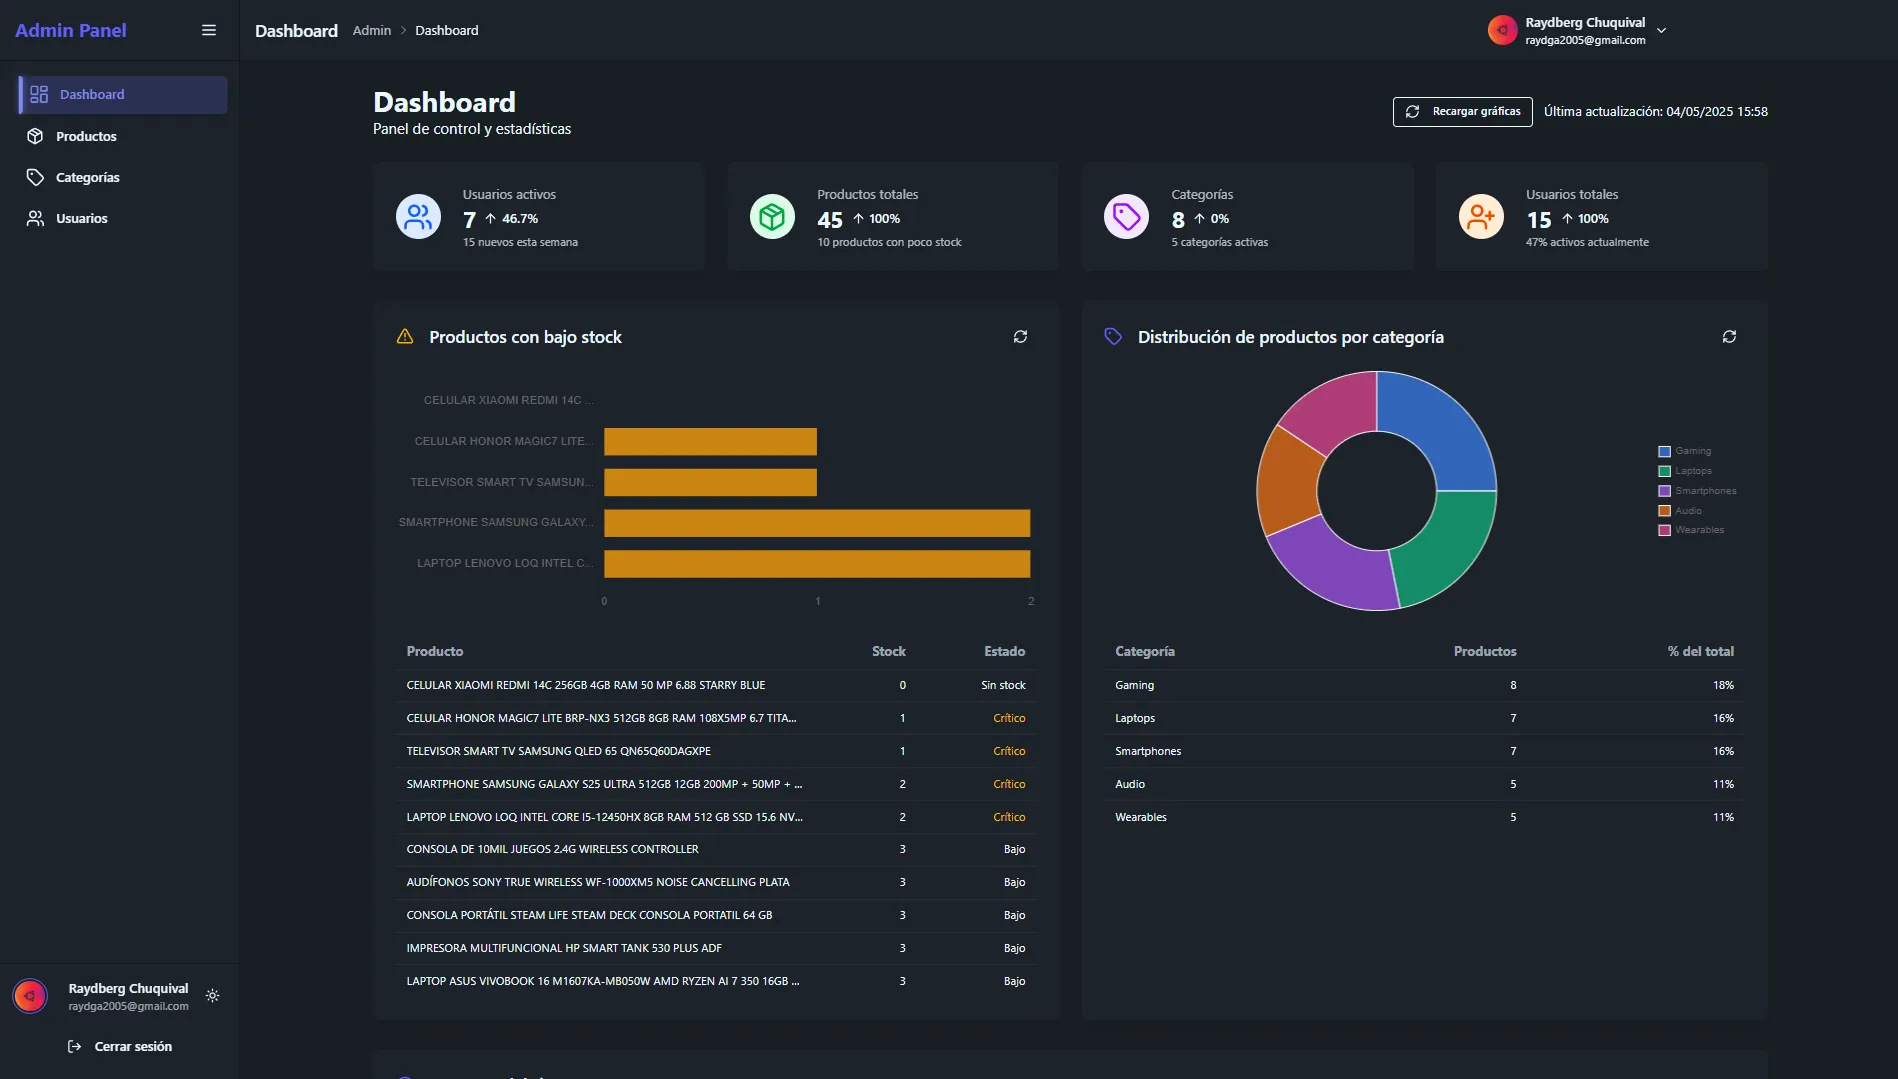Refresh the low stock products chart
1898x1079 pixels.
(x=1020, y=337)
